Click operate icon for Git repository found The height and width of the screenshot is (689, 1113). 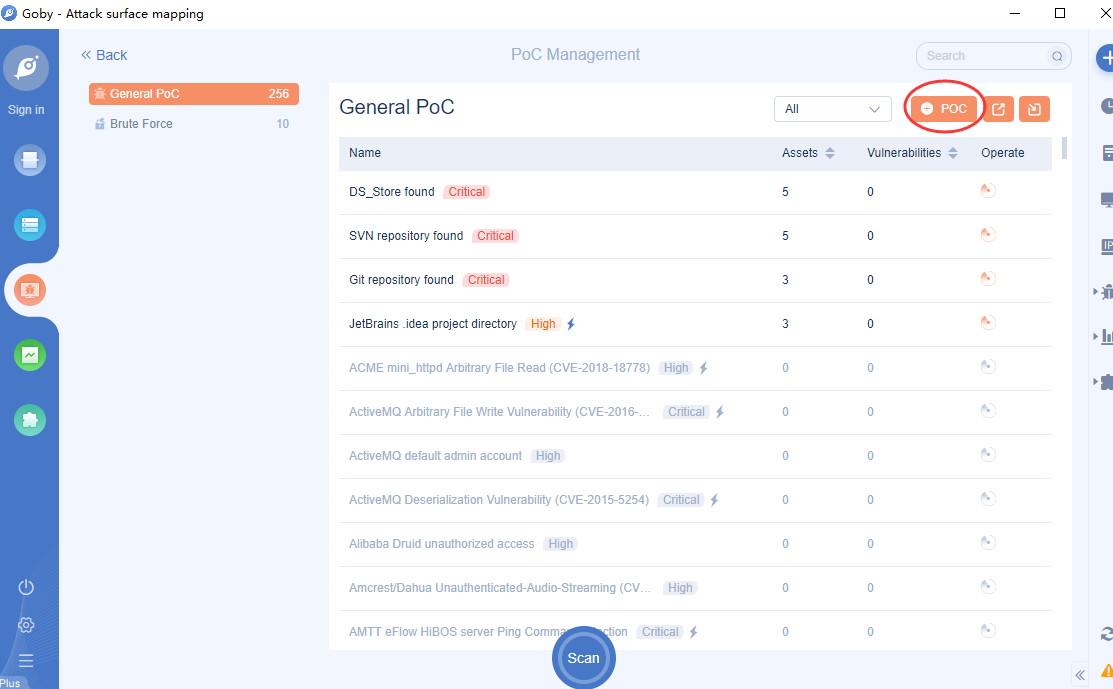pos(988,279)
